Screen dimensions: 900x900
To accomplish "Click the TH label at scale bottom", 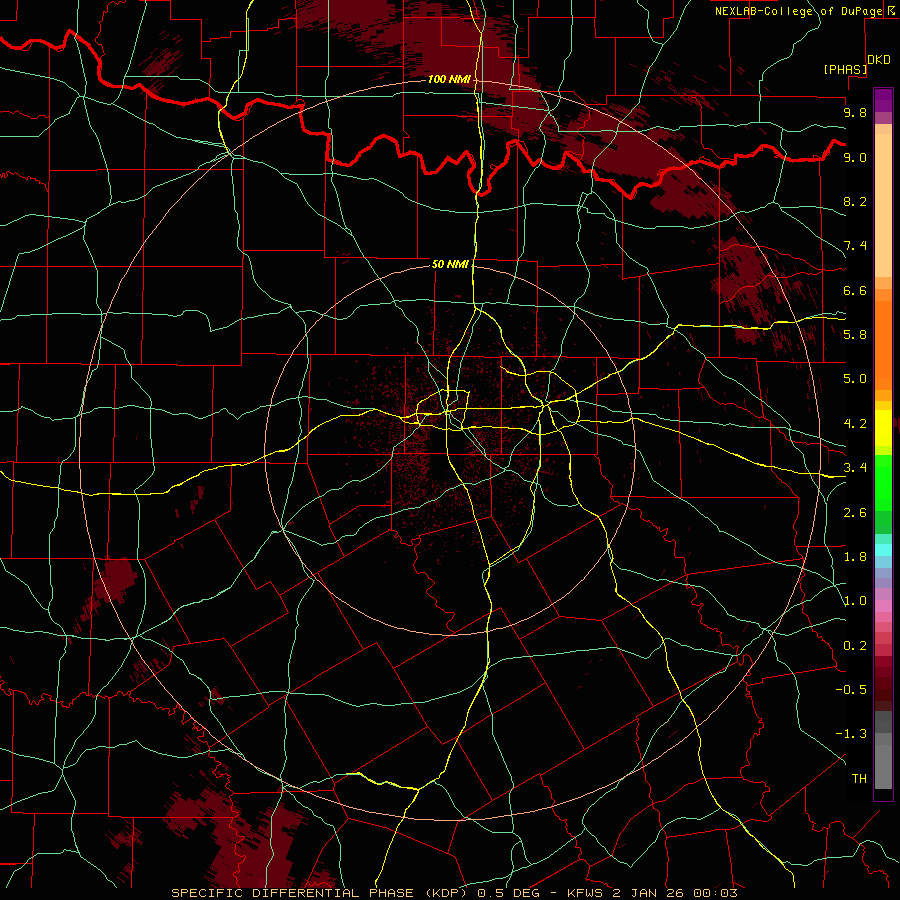I will (x=859, y=779).
